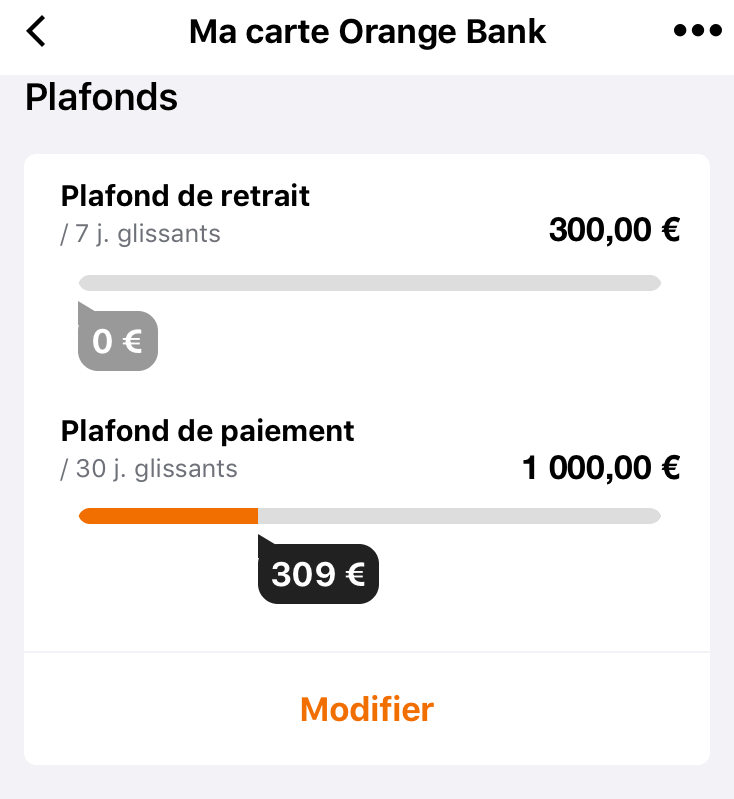Tap the grey background below the card
Image resolution: width=734 pixels, height=799 pixels.
(367, 783)
